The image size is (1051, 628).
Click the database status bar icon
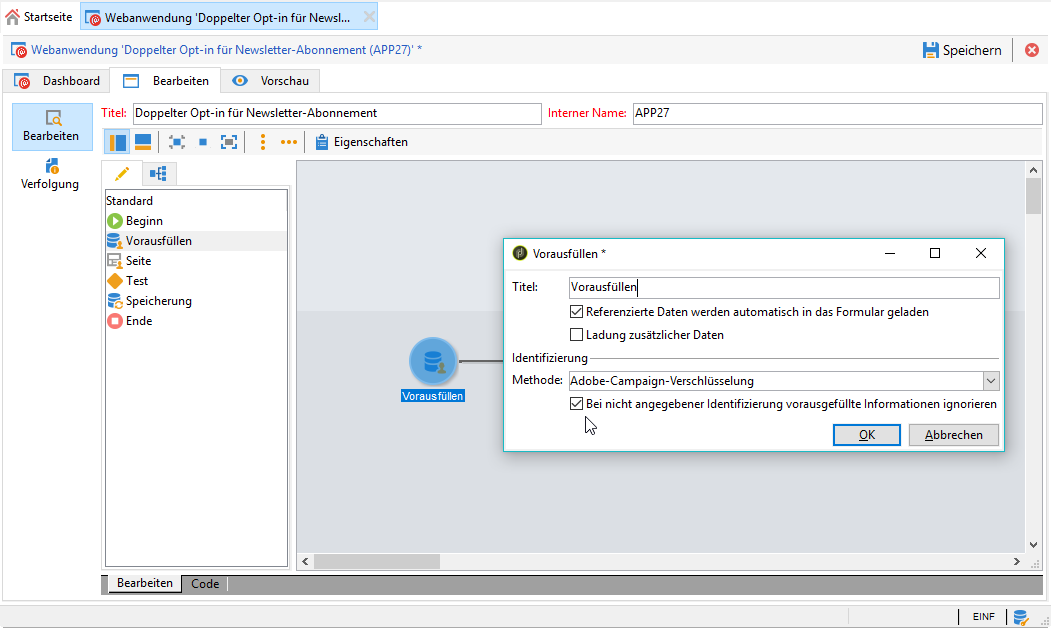pyautogui.click(x=1021, y=617)
